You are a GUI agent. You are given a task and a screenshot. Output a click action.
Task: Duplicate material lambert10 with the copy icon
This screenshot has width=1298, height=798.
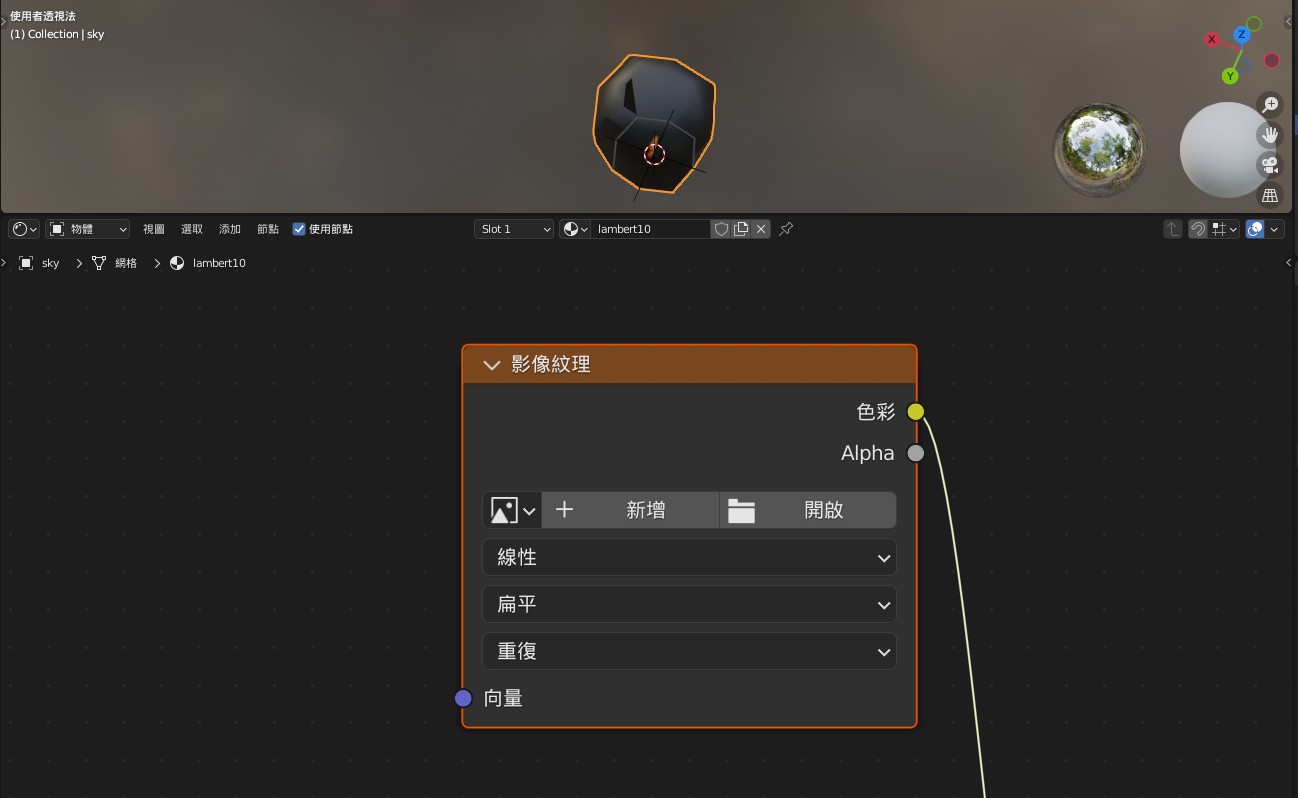tap(741, 229)
